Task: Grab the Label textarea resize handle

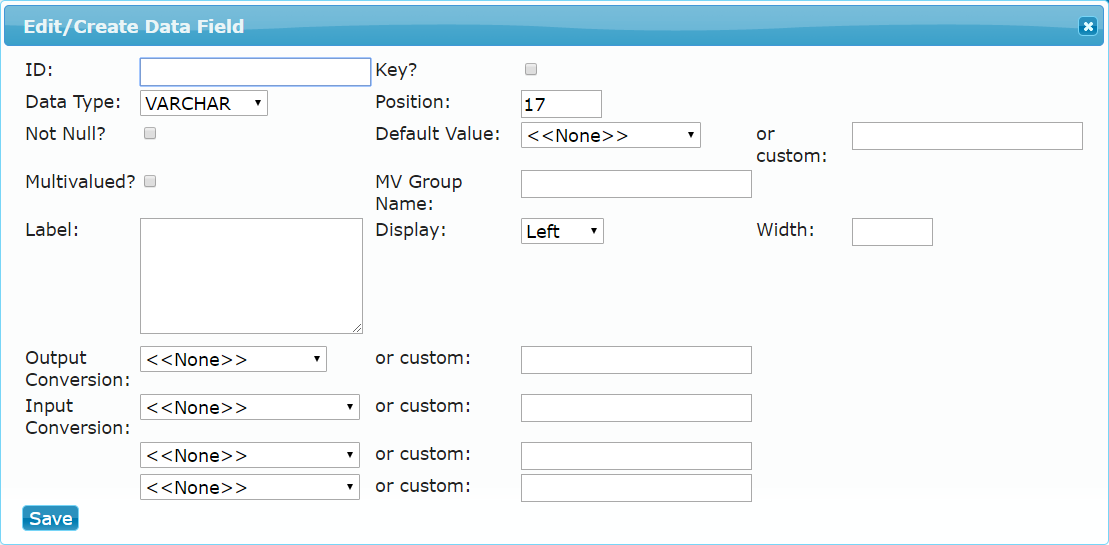Action: (357, 328)
